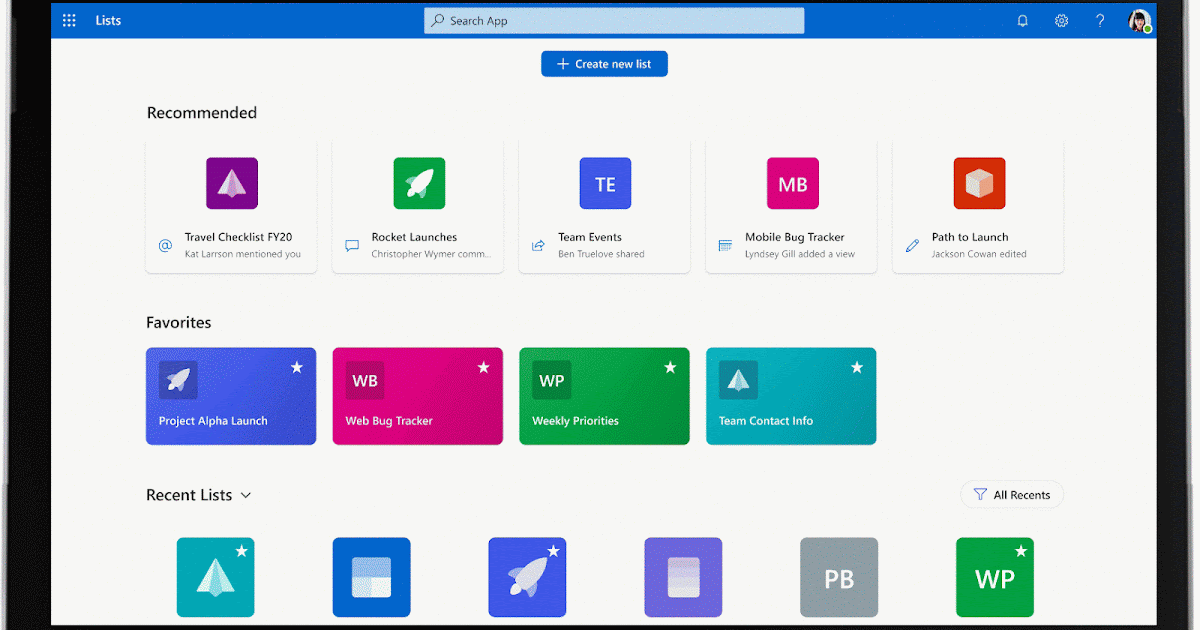
Task: Open the Project Alpha Launch favorite card
Action: (231, 396)
